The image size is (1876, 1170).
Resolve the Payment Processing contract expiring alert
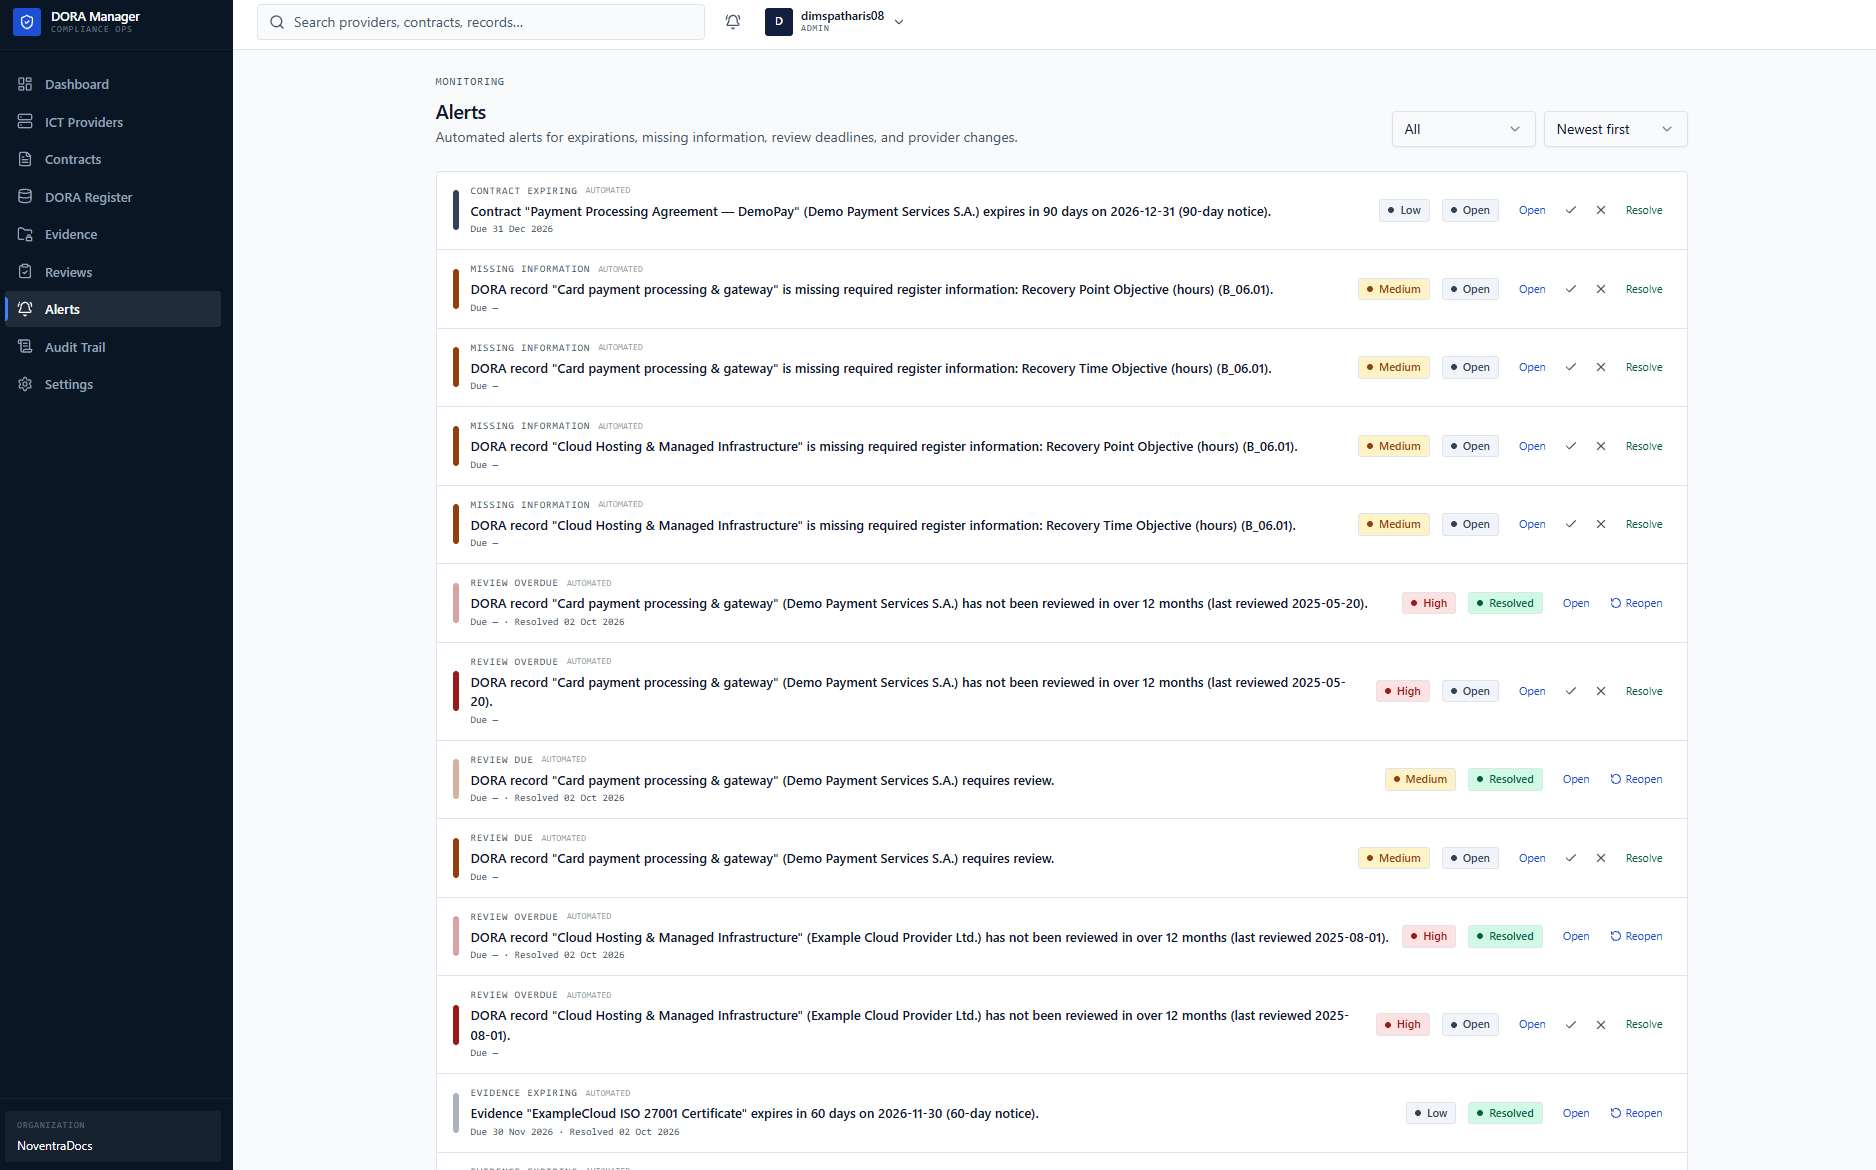(1644, 210)
